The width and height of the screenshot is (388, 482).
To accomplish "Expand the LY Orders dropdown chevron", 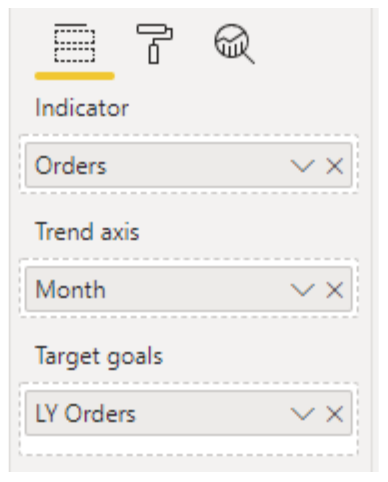I will tap(303, 414).
